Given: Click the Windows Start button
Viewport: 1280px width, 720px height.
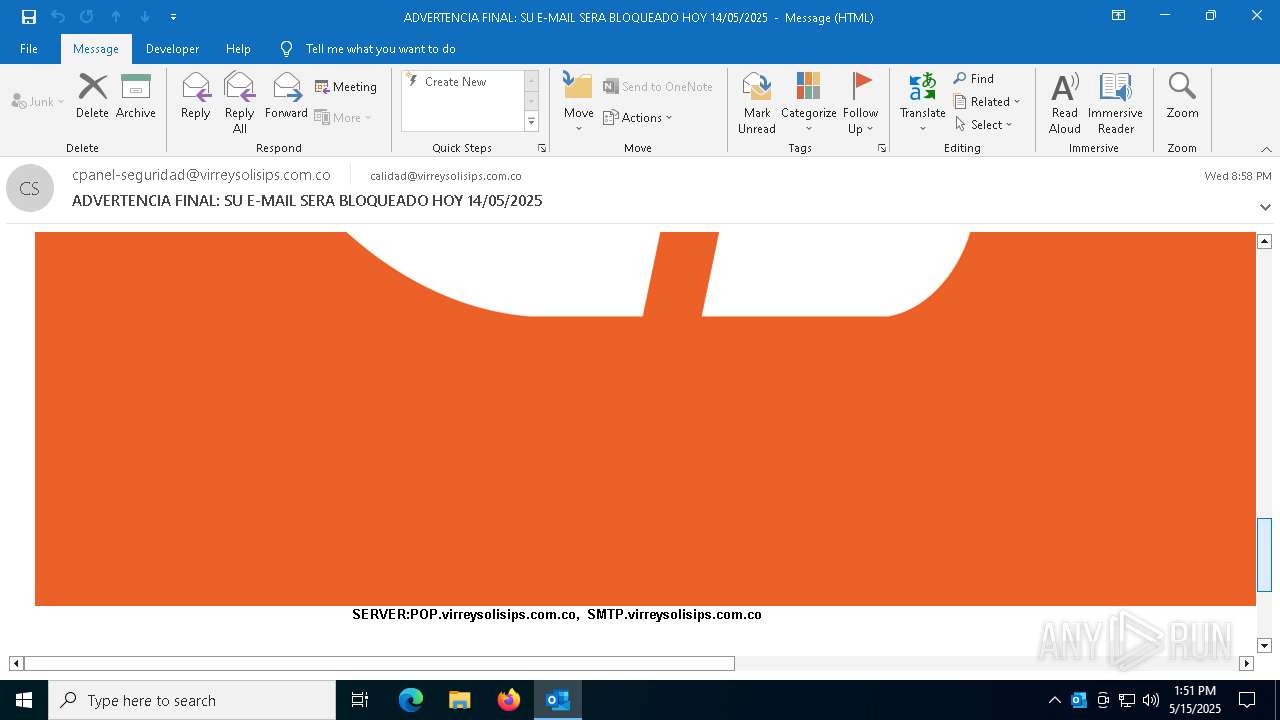Looking at the screenshot, I should pyautogui.click(x=24, y=700).
